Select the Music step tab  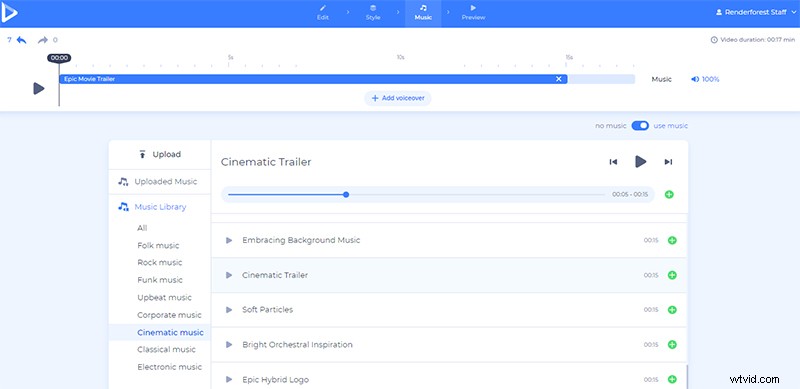coord(423,13)
